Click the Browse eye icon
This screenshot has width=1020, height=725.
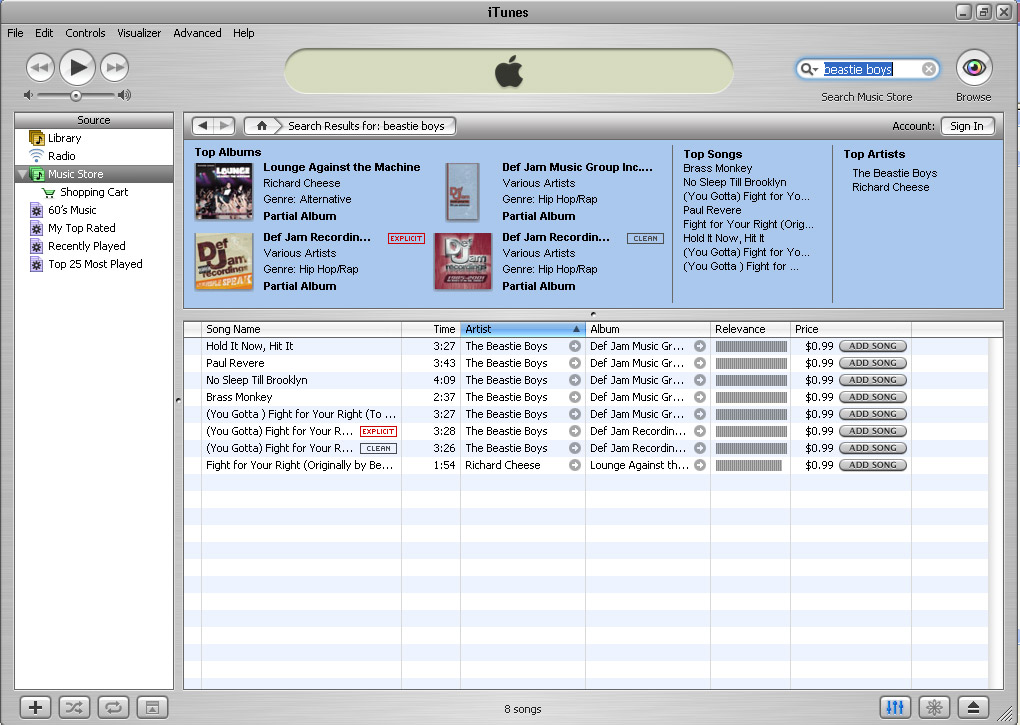pyautogui.click(x=974, y=68)
